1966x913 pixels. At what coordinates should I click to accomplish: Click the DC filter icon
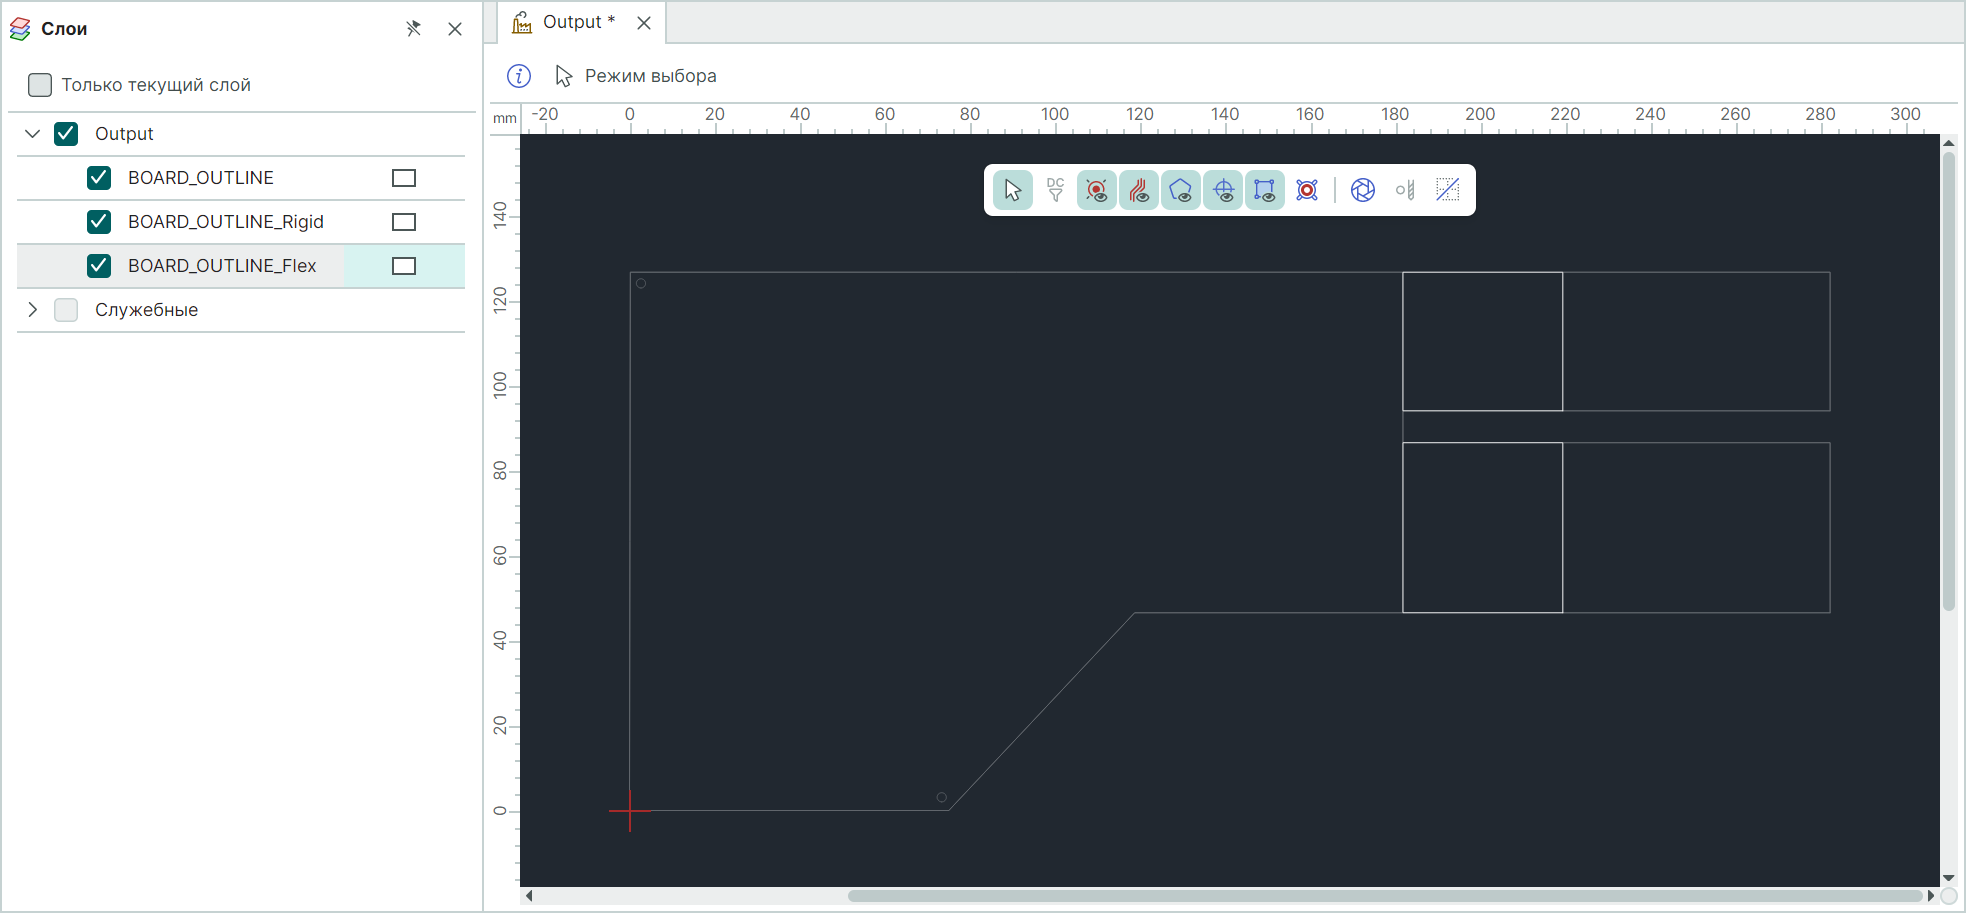tap(1055, 190)
